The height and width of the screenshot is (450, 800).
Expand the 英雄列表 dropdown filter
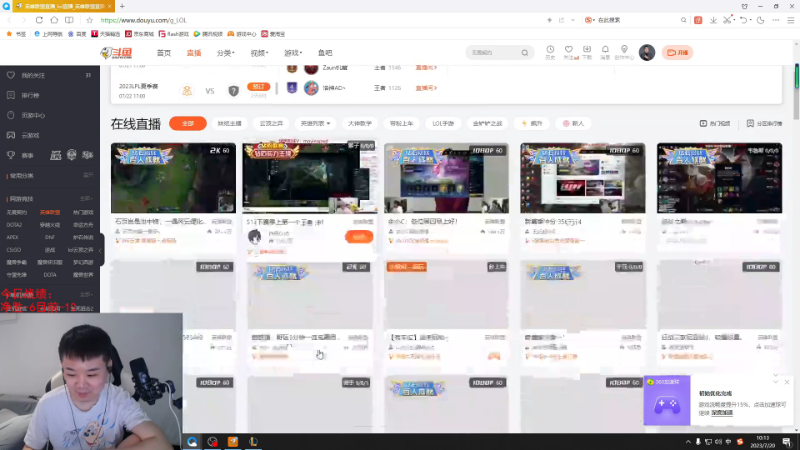click(315, 123)
